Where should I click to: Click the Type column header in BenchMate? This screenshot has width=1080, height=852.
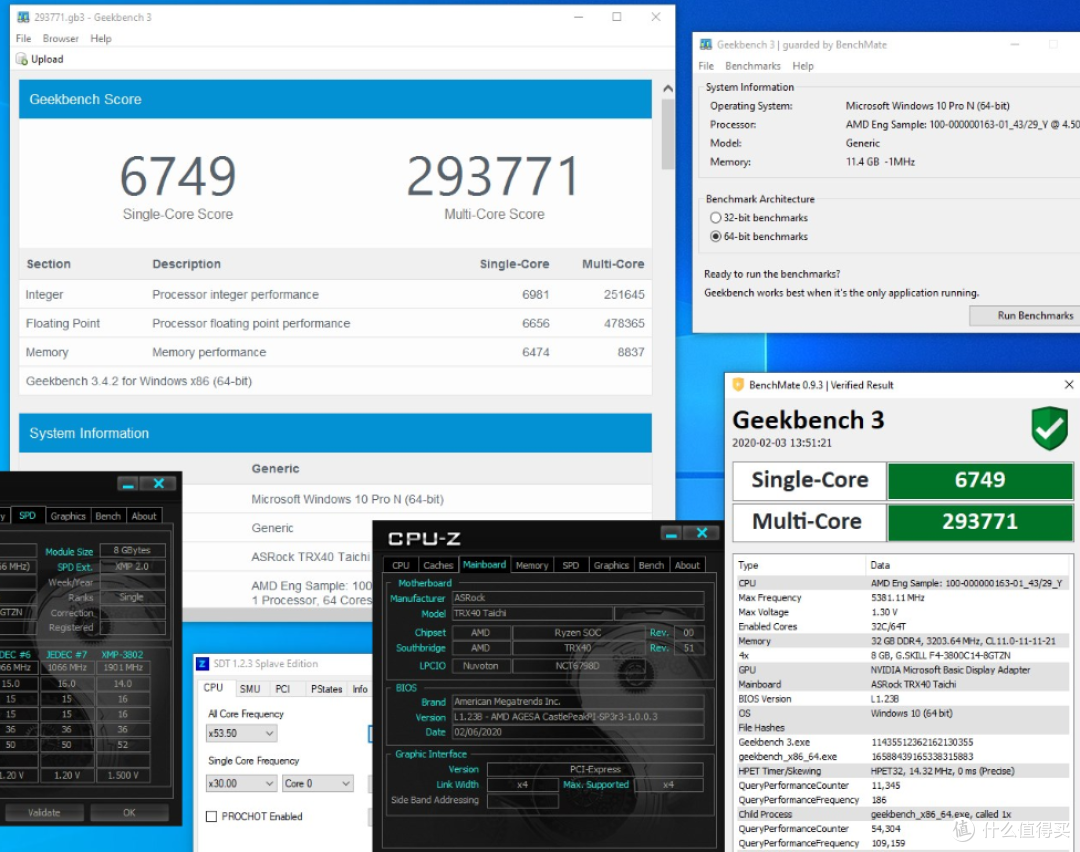[x=748, y=565]
